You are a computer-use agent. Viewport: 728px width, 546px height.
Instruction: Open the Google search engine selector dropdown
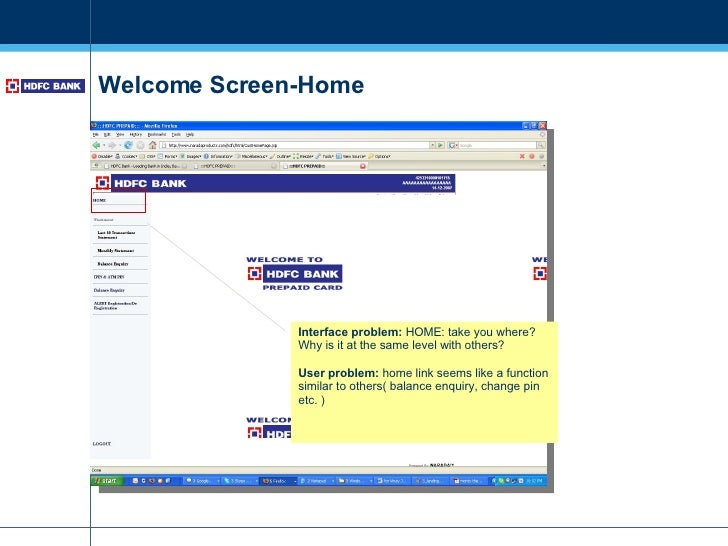click(453, 145)
